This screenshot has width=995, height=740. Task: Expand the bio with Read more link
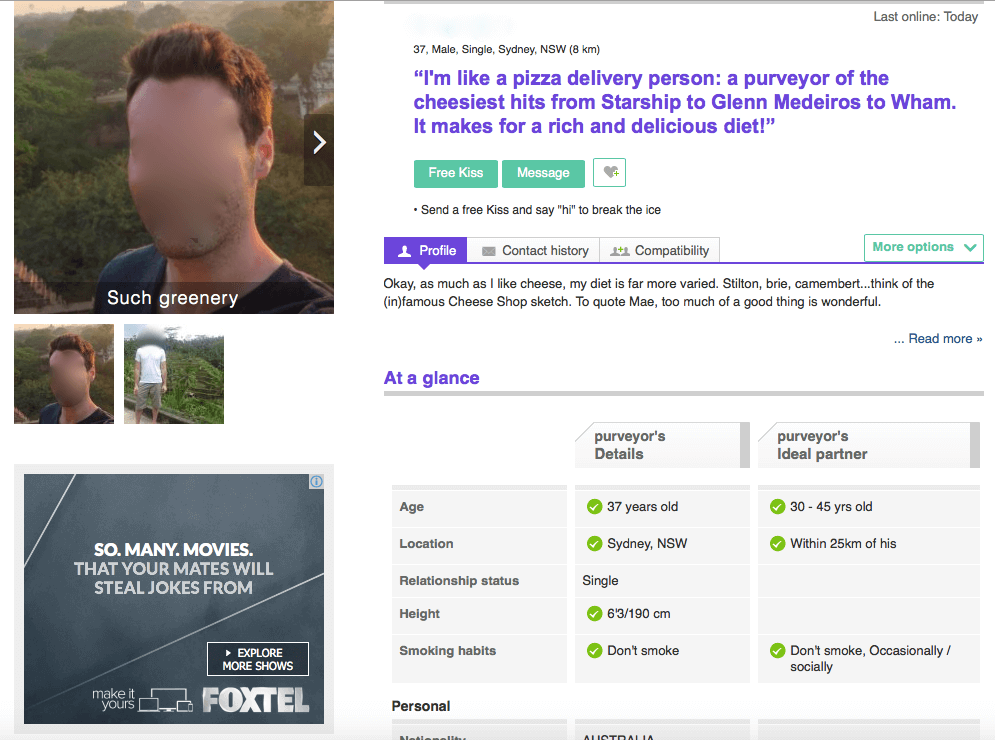tap(937, 339)
